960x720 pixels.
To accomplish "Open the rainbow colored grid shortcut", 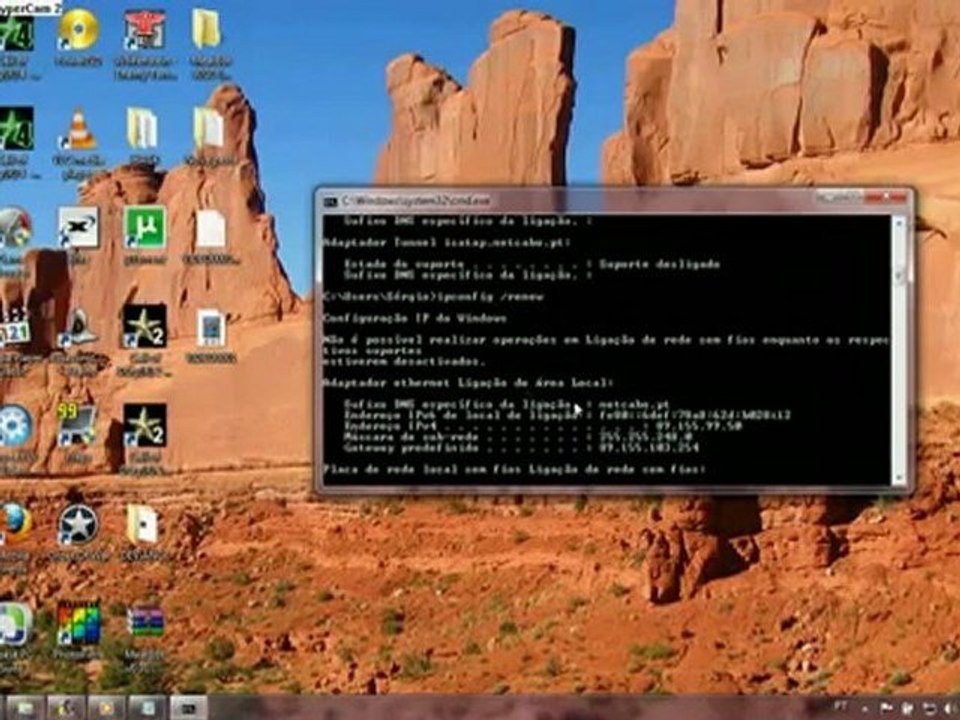I will click(78, 623).
